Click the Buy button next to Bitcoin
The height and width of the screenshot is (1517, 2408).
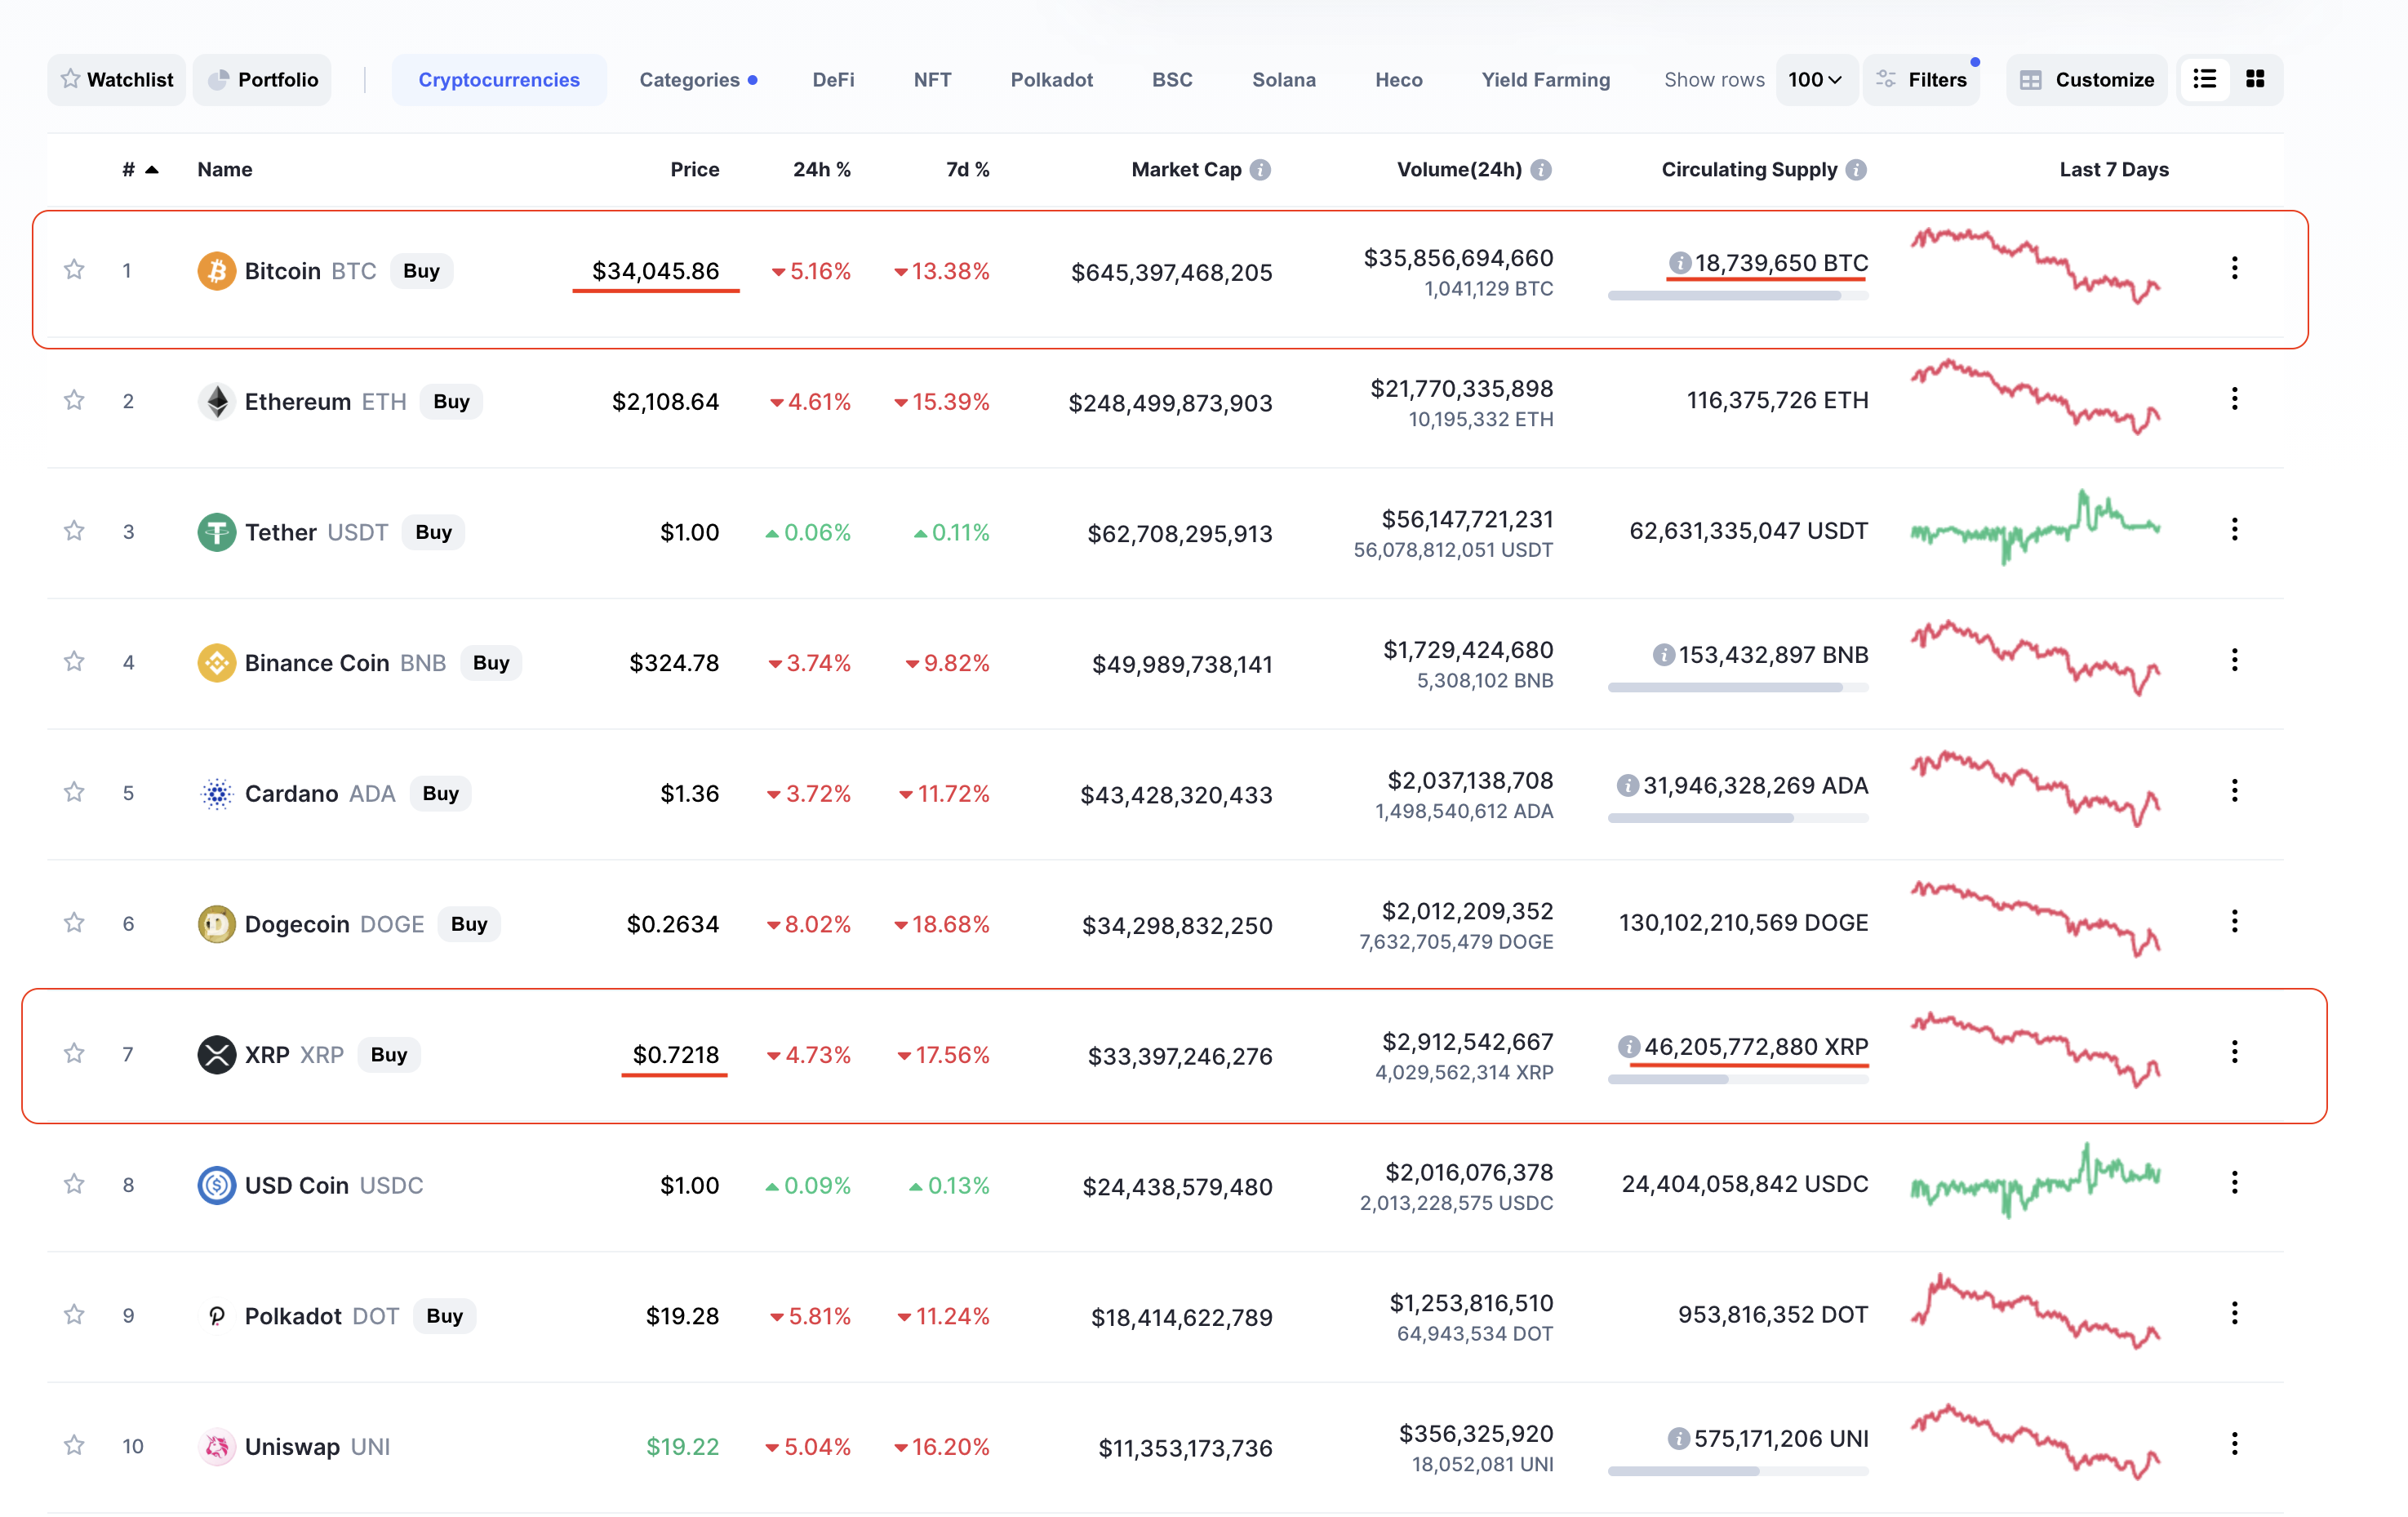[x=421, y=270]
